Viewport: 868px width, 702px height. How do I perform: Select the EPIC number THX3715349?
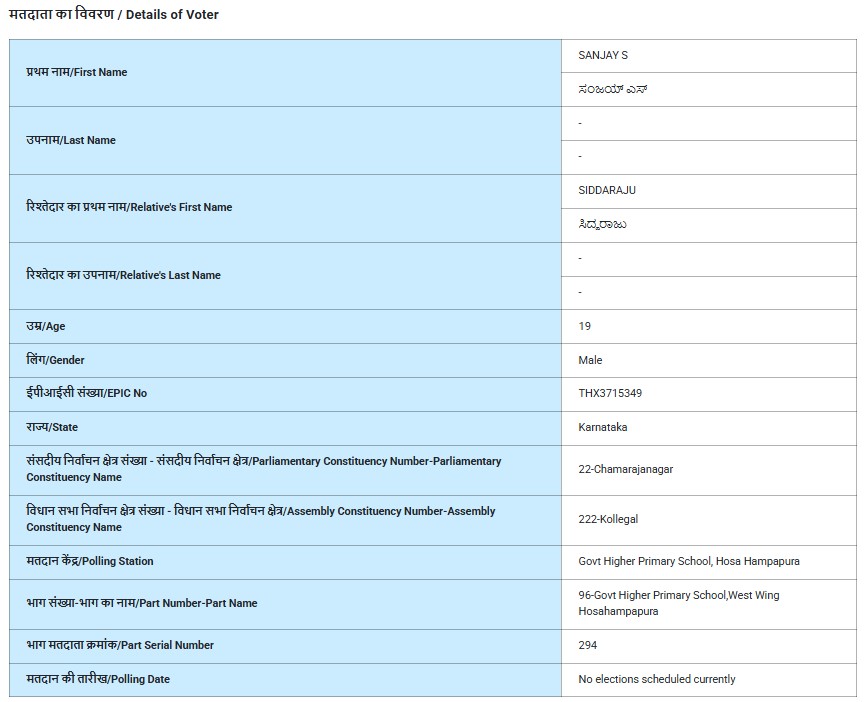tap(610, 394)
